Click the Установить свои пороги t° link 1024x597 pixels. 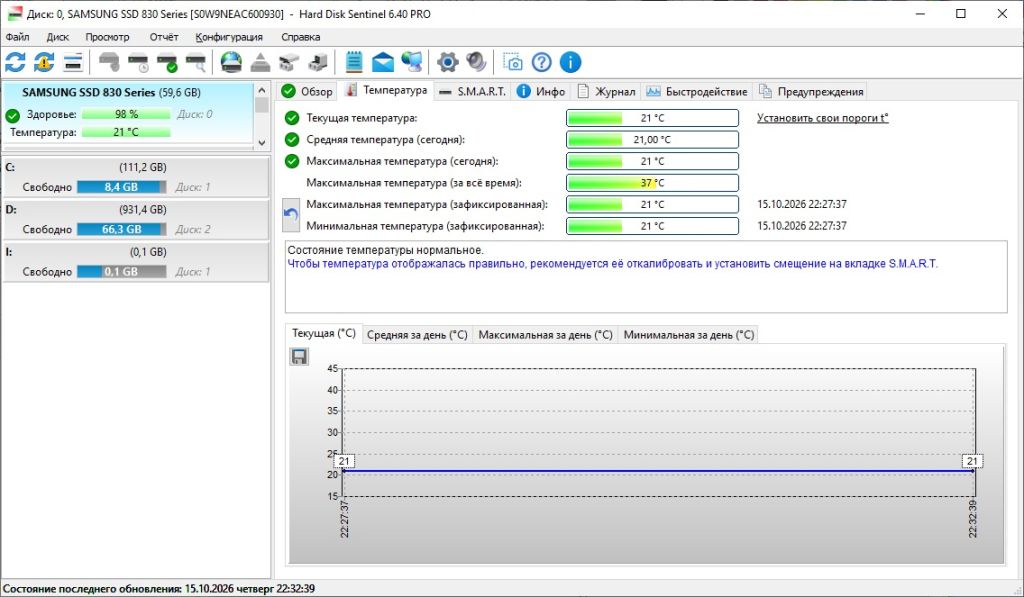click(822, 118)
